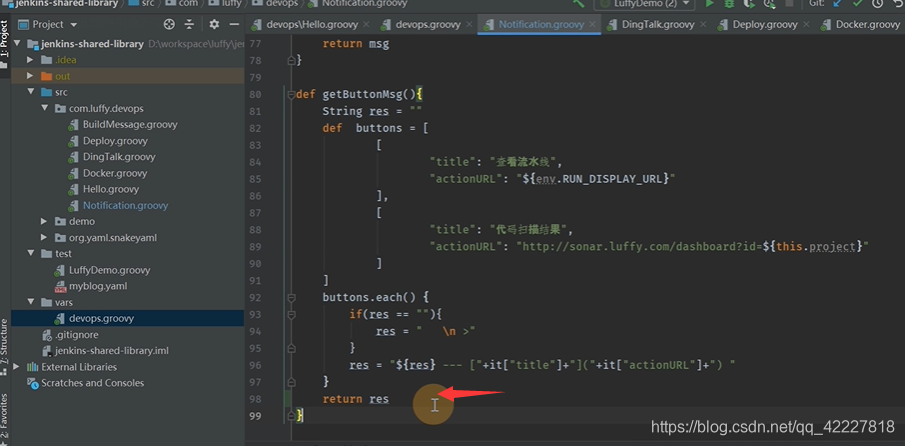The width and height of the screenshot is (905, 446).
Task: Switch to the devops.groovy editor tab
Action: (x=428, y=25)
